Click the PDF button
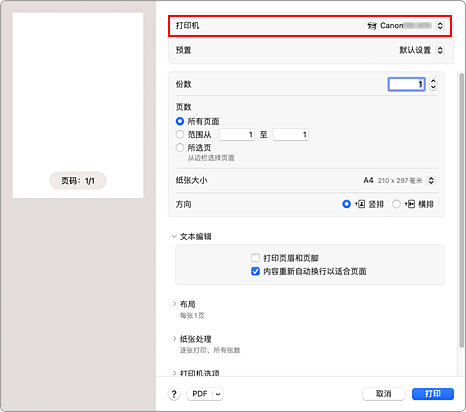 point(200,394)
